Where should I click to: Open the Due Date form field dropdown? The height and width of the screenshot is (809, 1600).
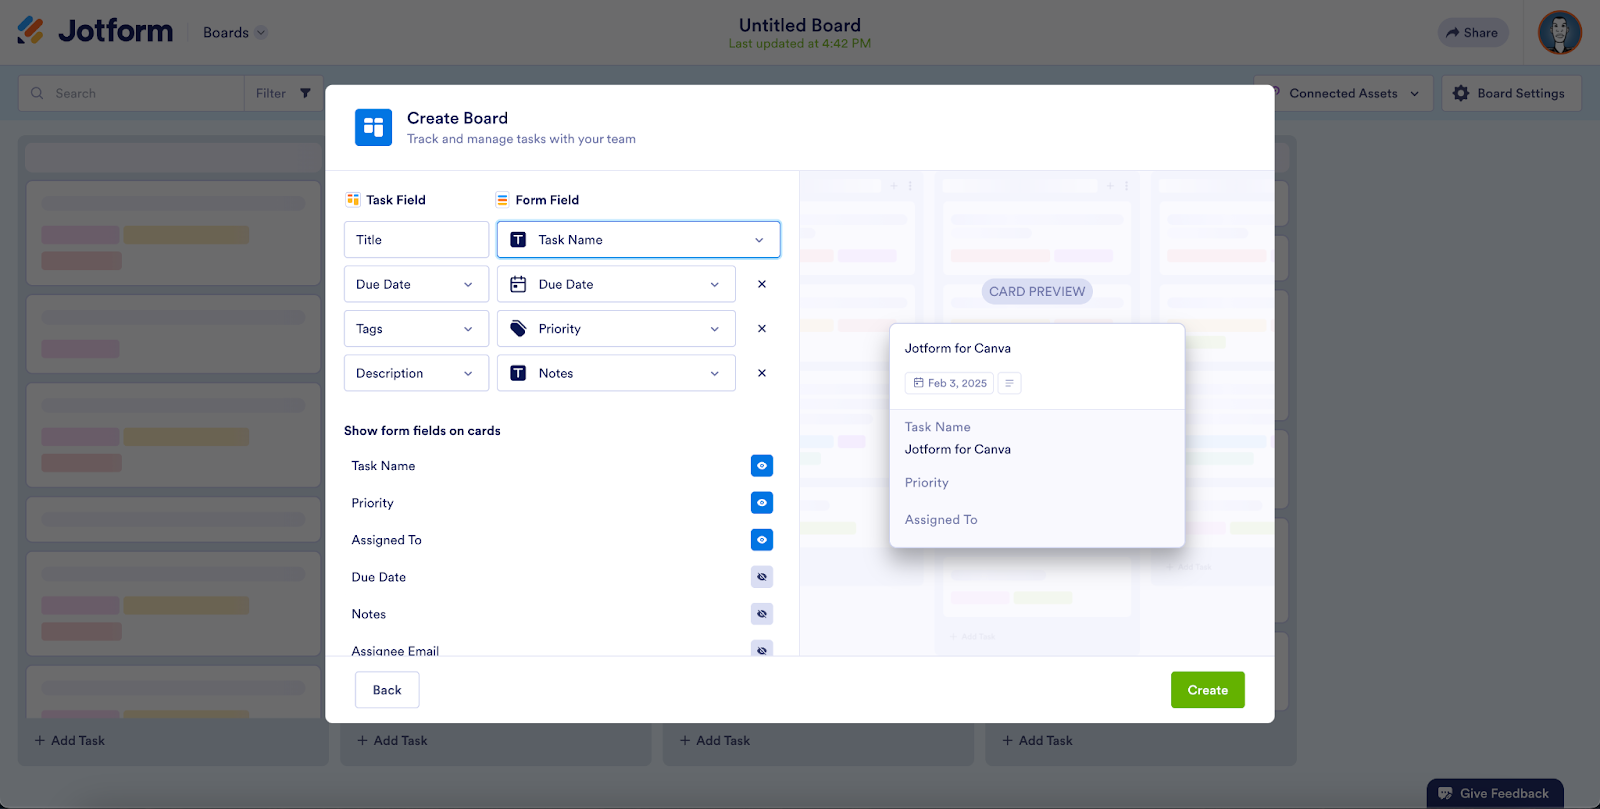[616, 284]
